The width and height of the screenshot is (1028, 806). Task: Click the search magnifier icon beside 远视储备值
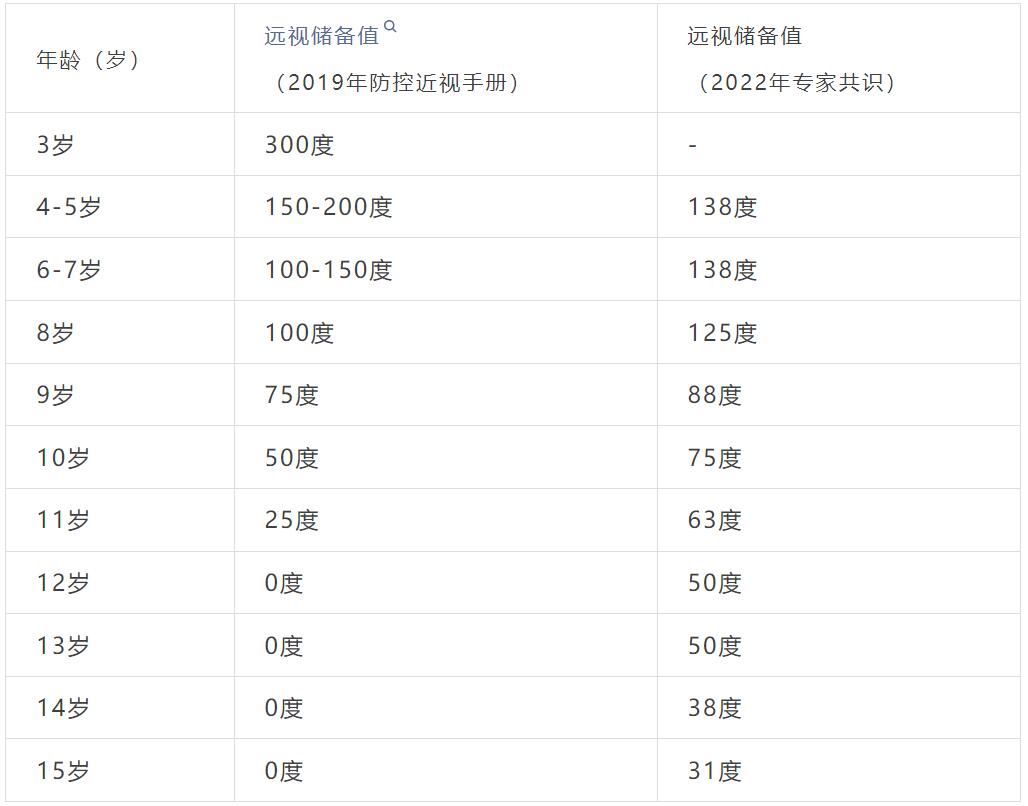pyautogui.click(x=390, y=27)
